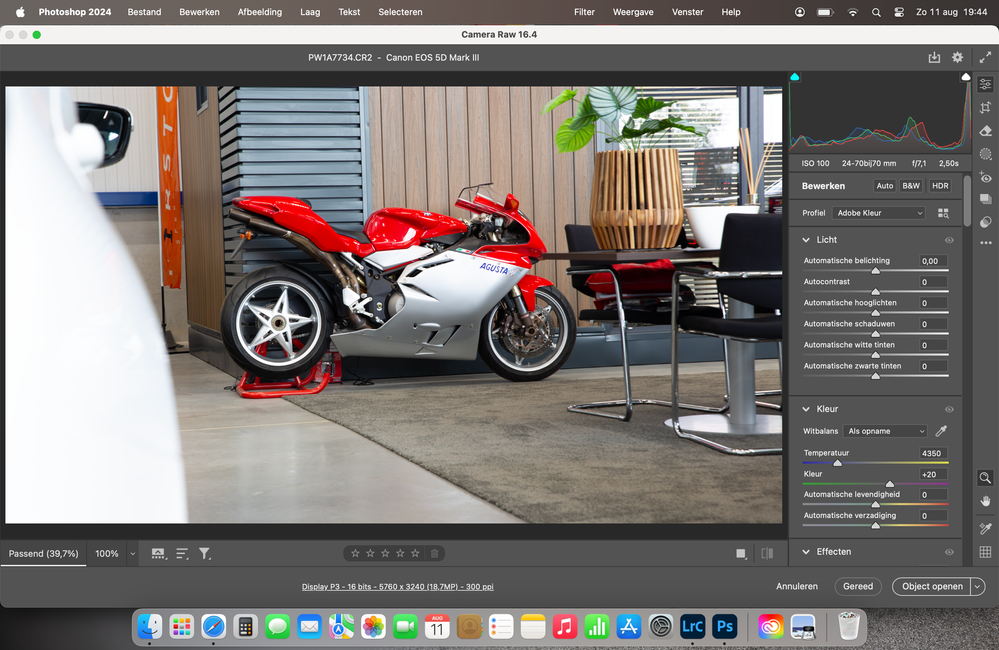Screen dimensions: 999x650
Task: Toggle the HDR editing button
Action: pyautogui.click(x=940, y=186)
